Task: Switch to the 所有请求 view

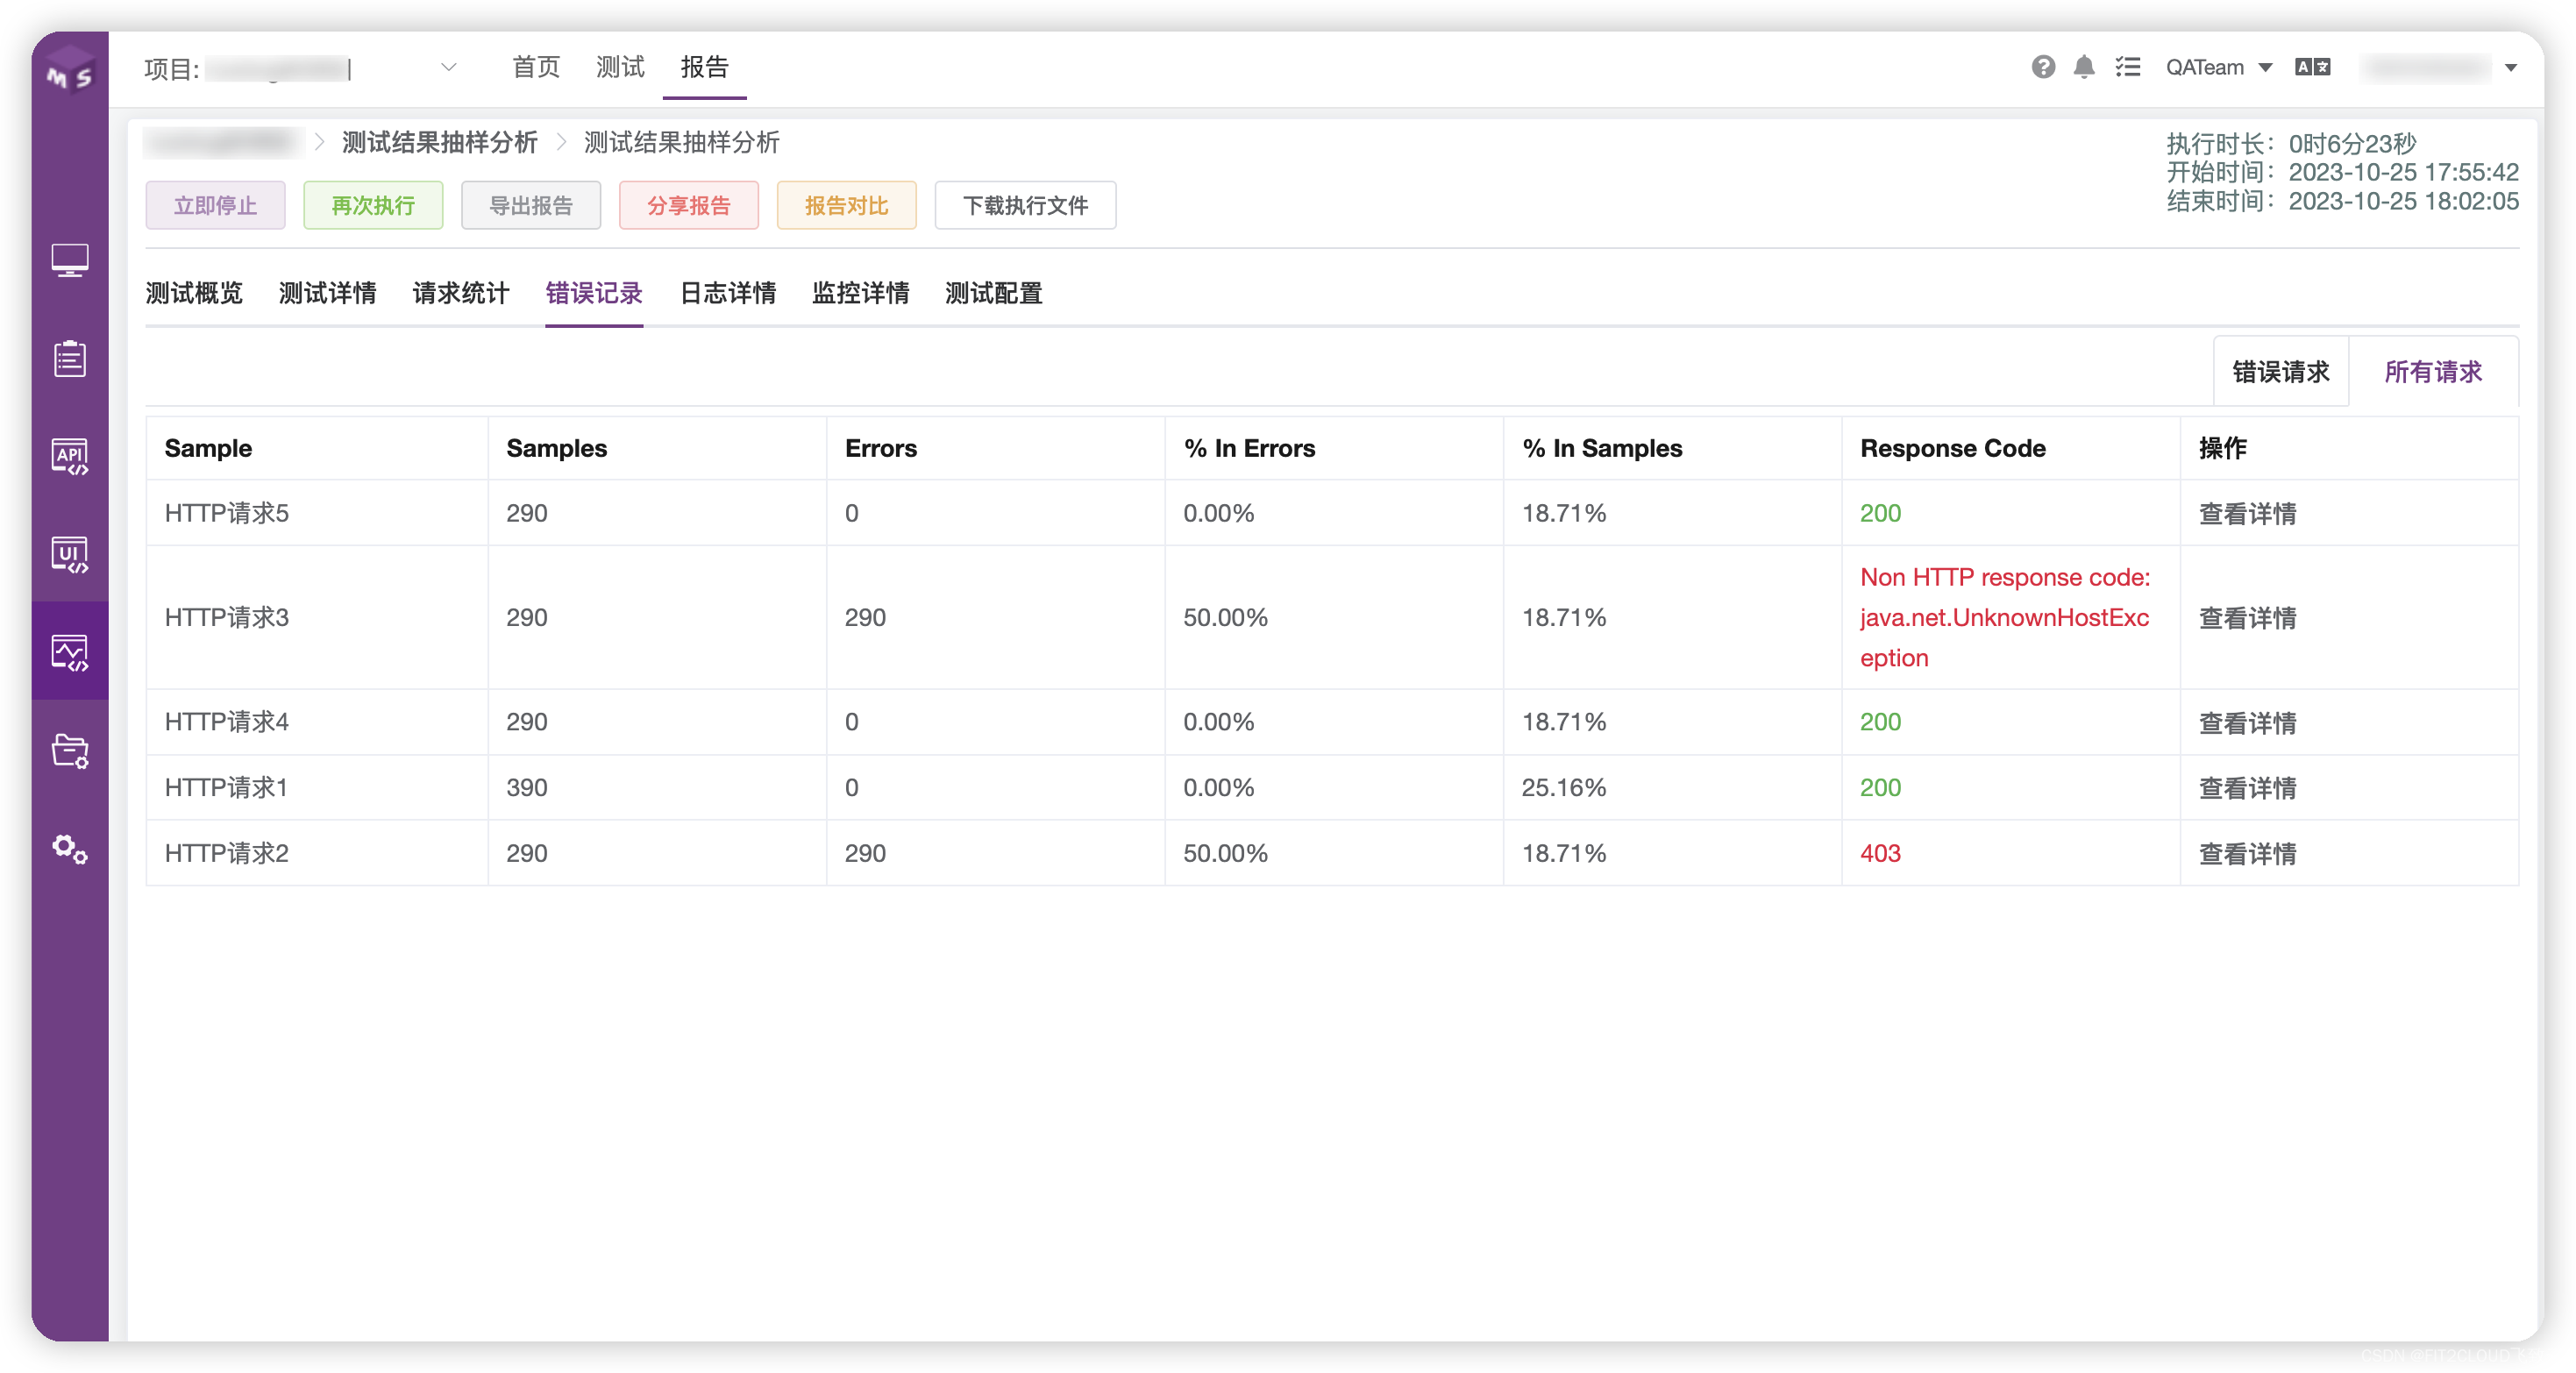Action: (x=2432, y=372)
